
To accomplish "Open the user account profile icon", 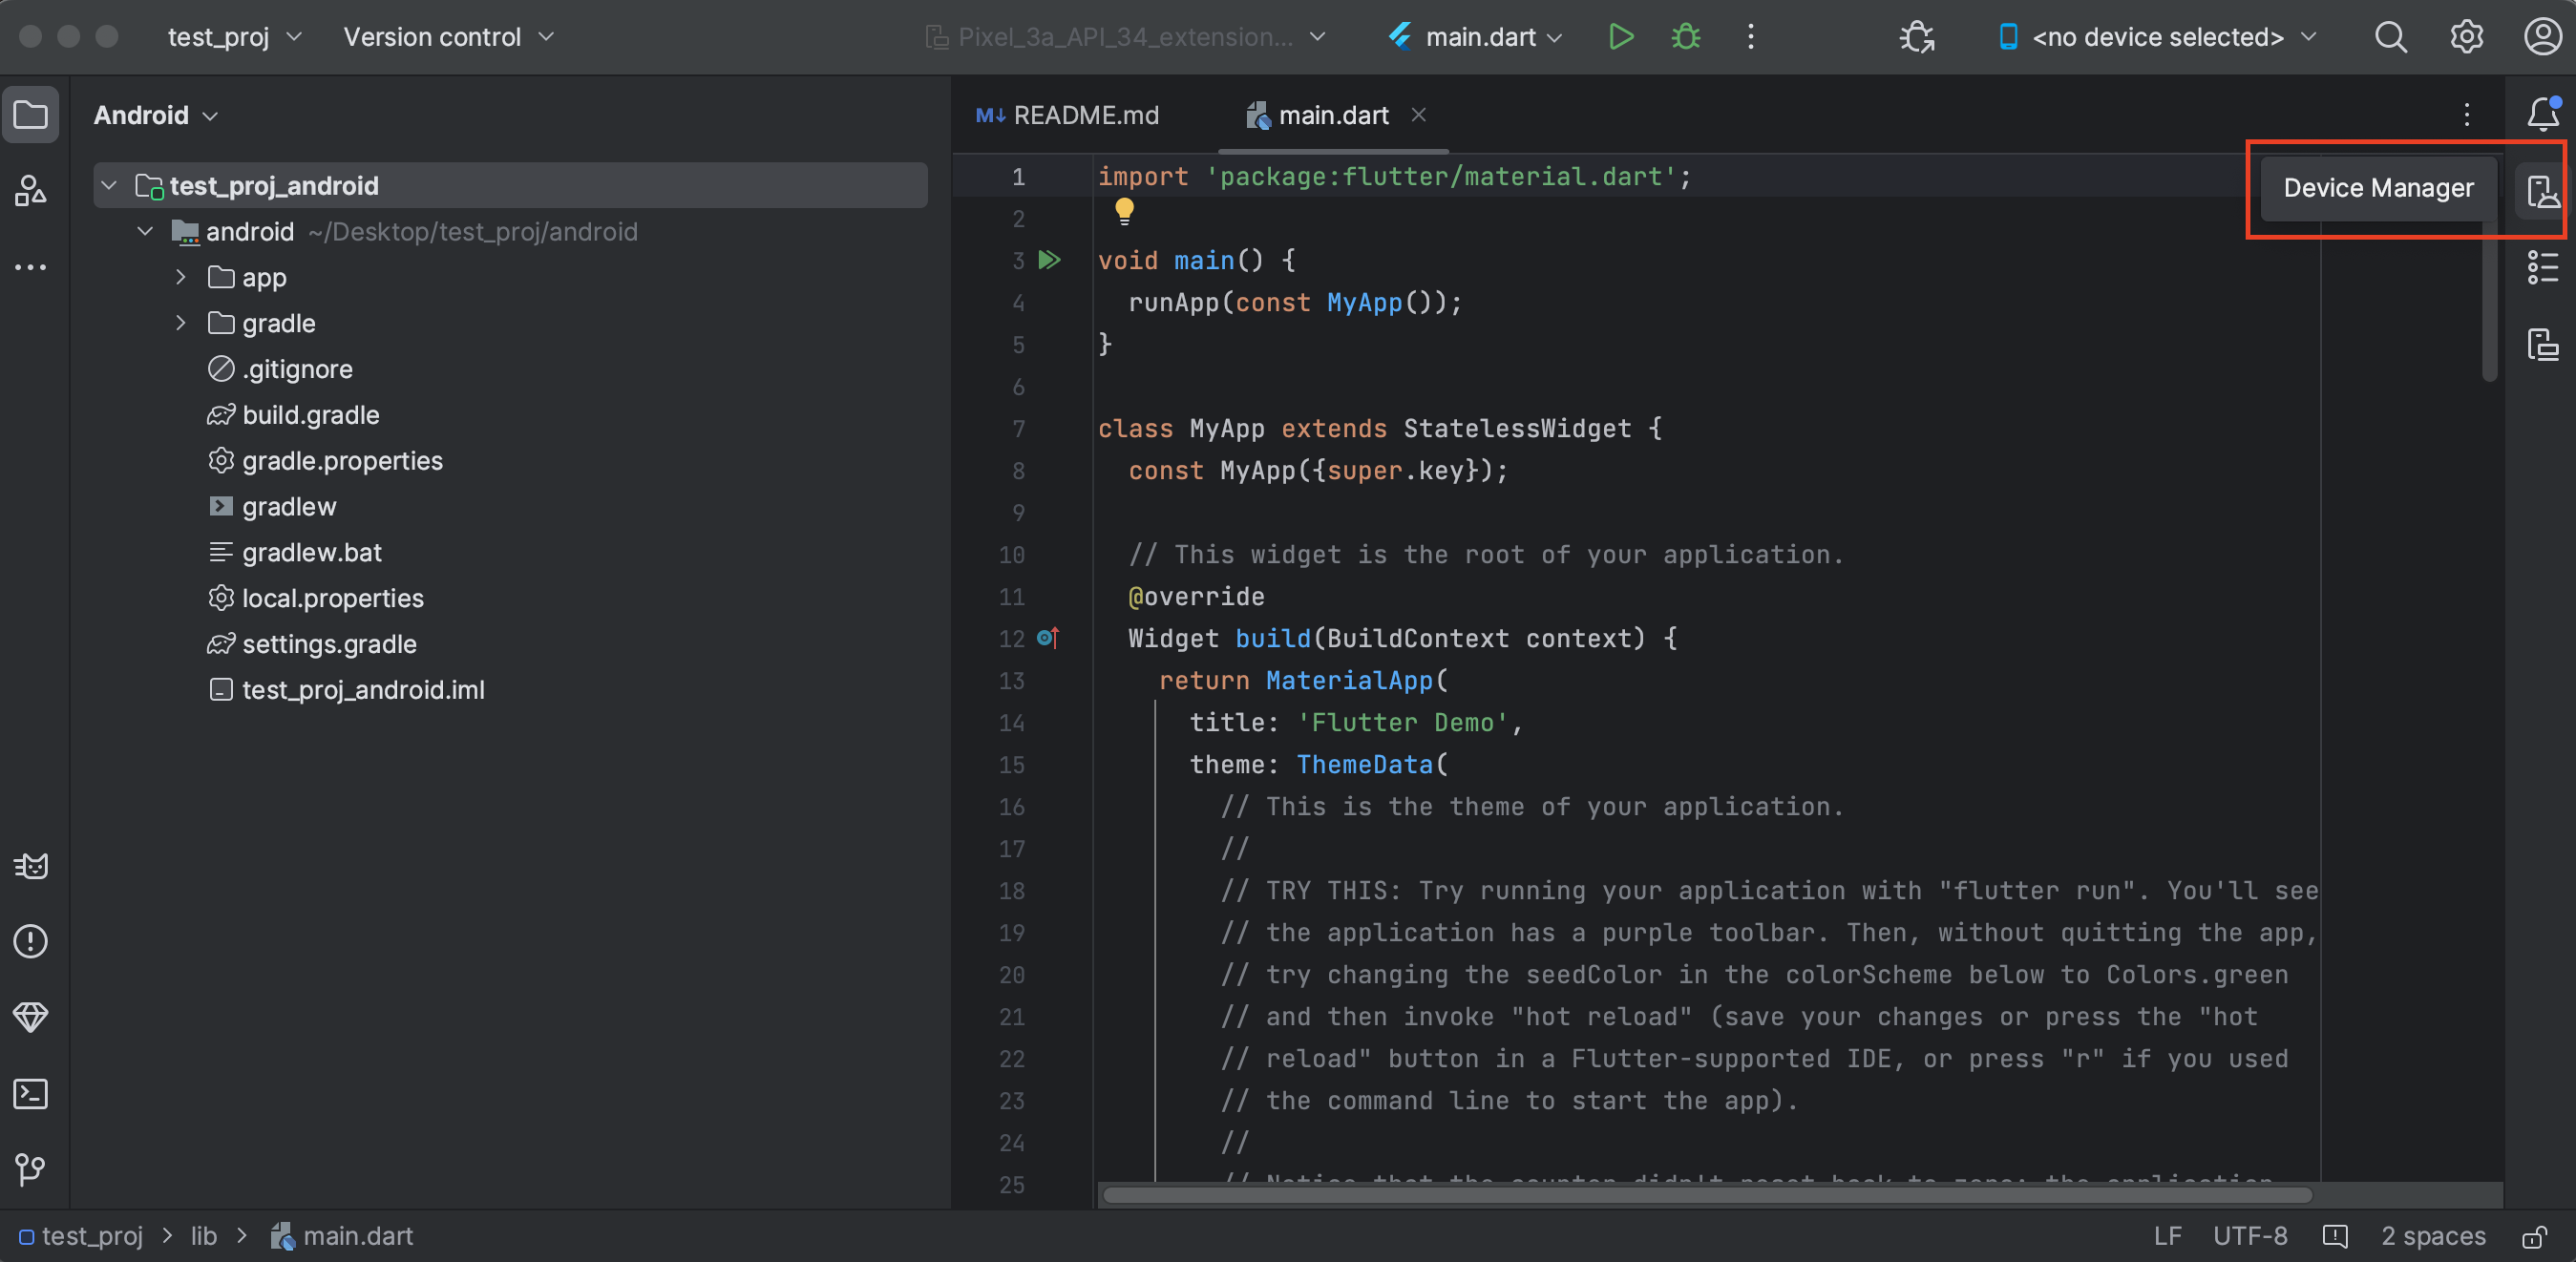I will pyautogui.click(x=2542, y=37).
